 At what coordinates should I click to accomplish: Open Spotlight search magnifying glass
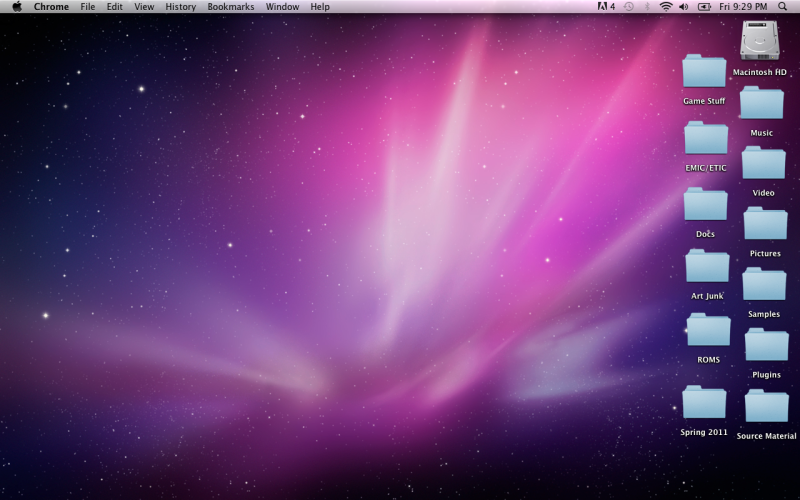coord(782,7)
